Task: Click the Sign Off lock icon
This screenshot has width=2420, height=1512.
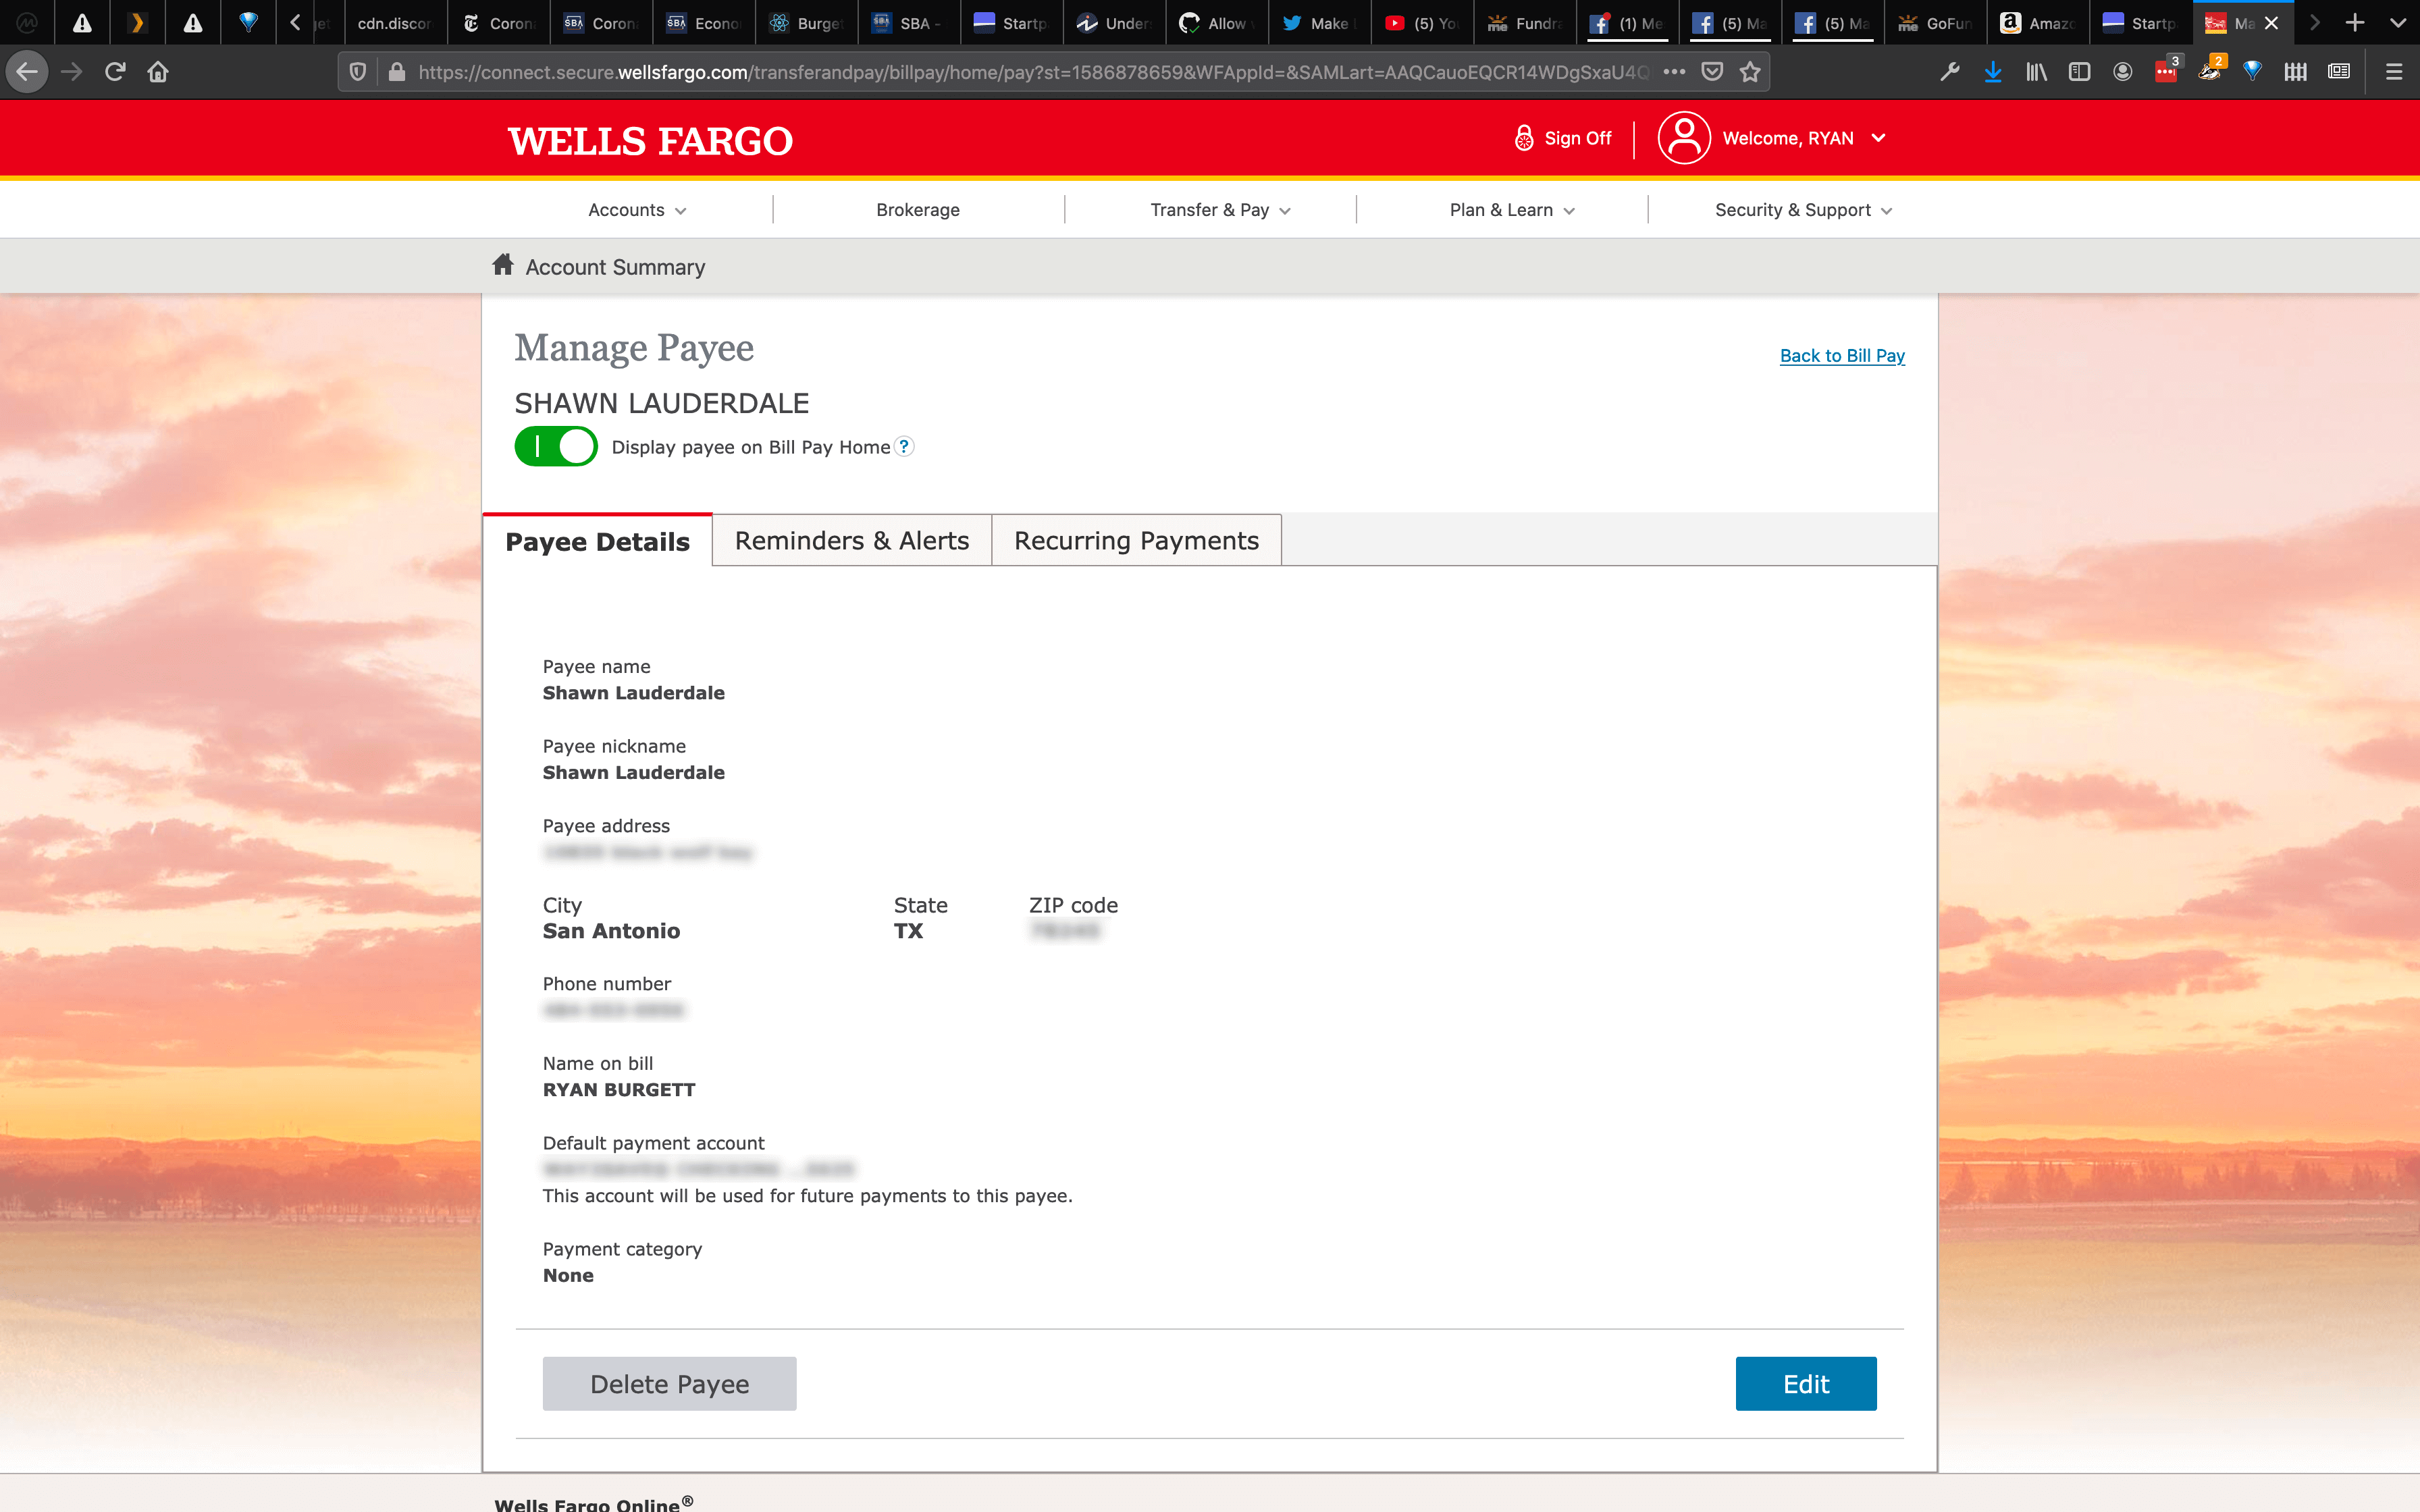Action: point(1523,138)
